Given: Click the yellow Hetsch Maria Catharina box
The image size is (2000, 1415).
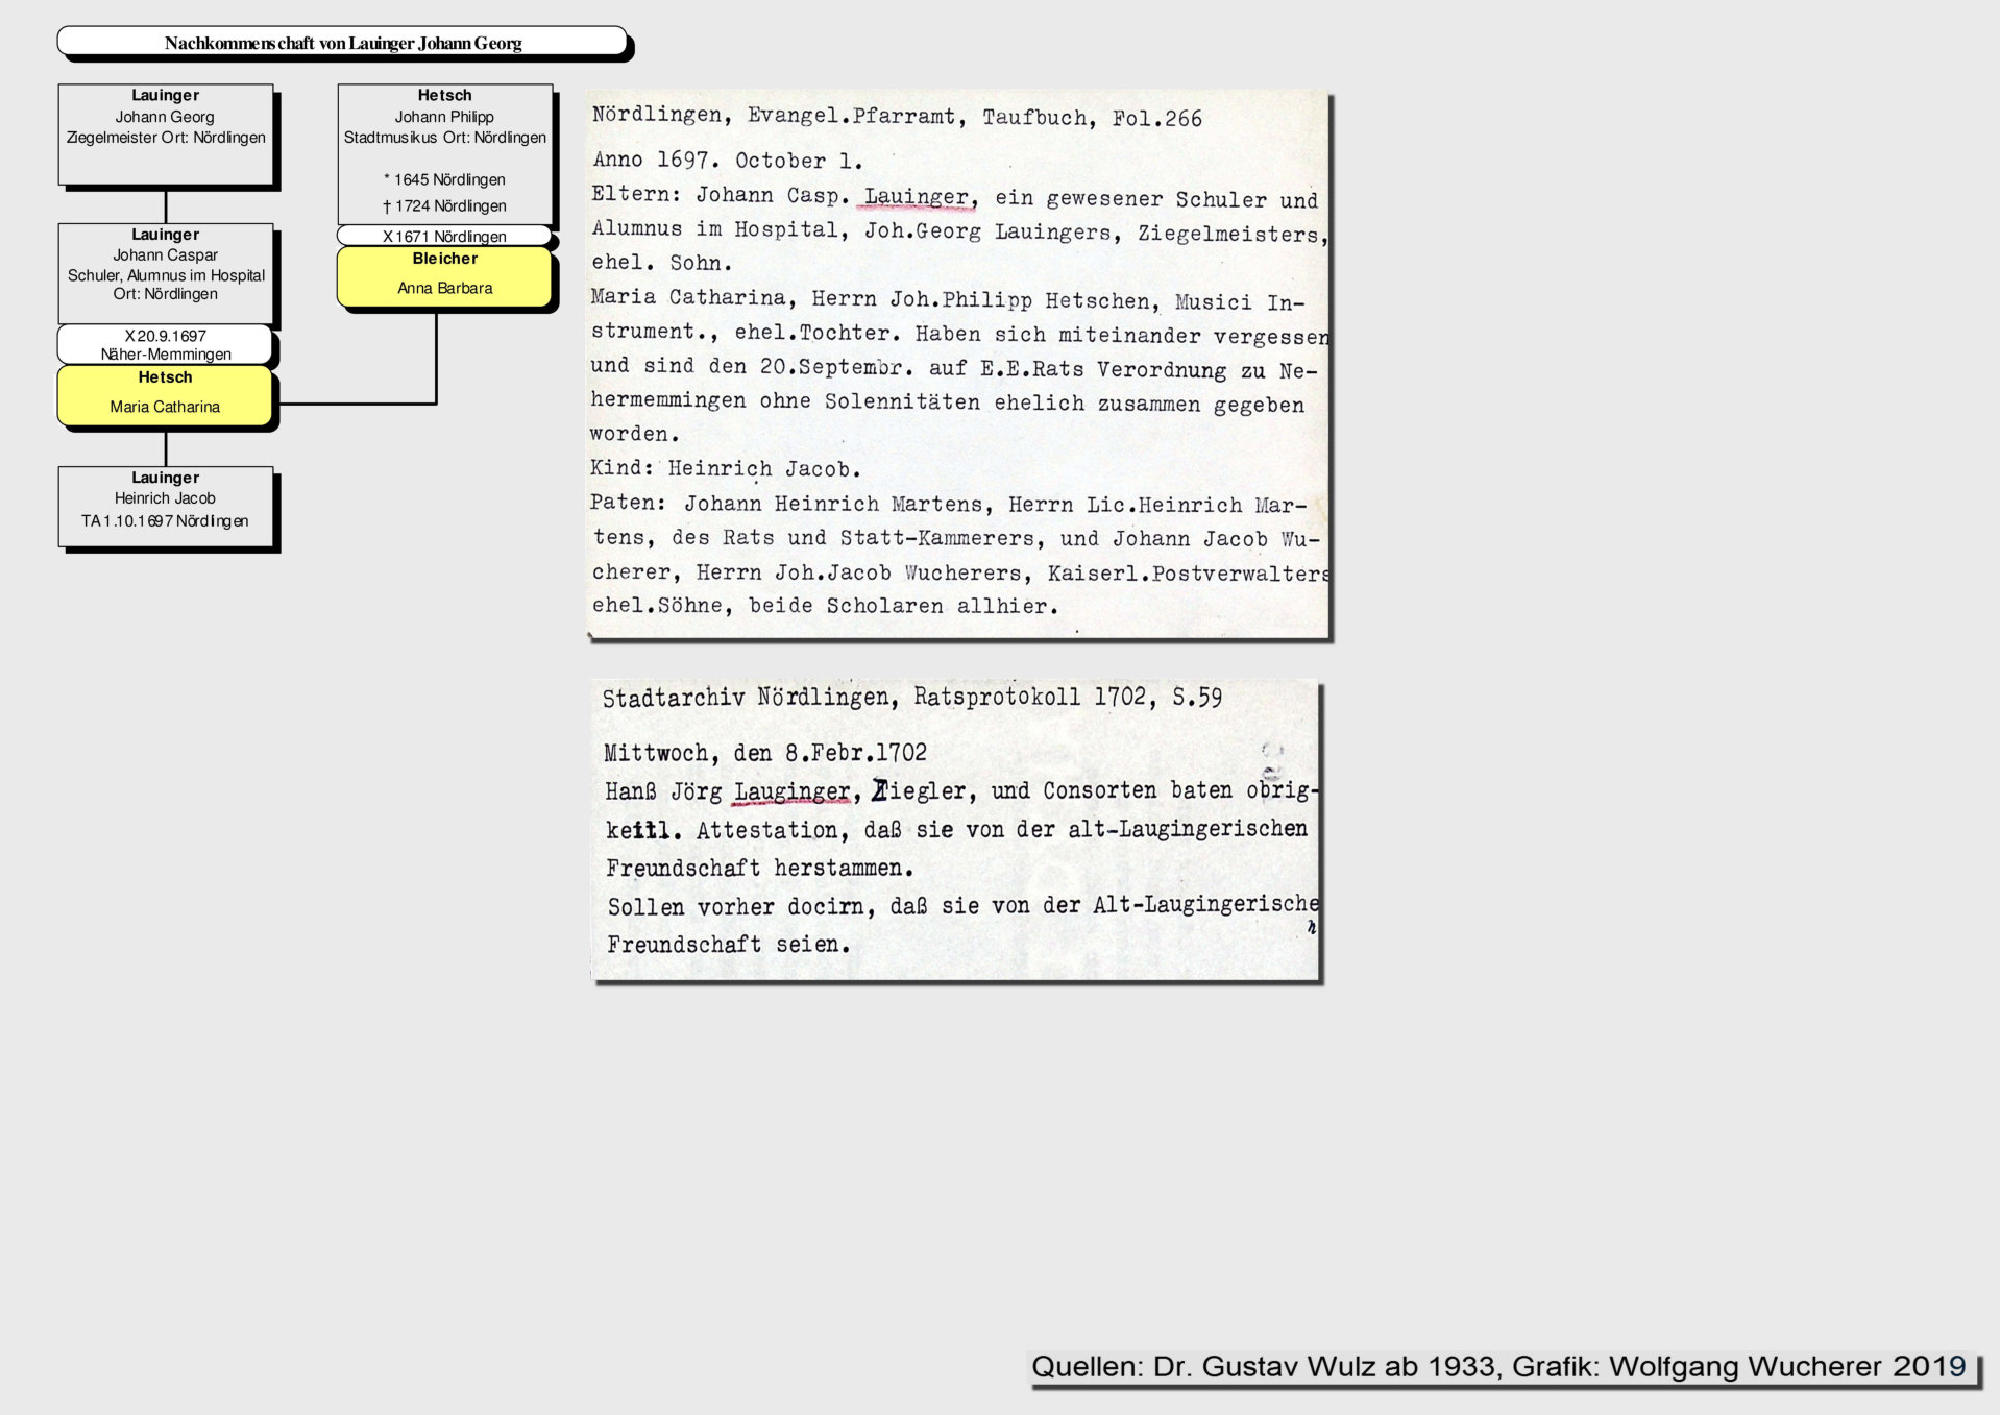Looking at the screenshot, I should [x=165, y=395].
